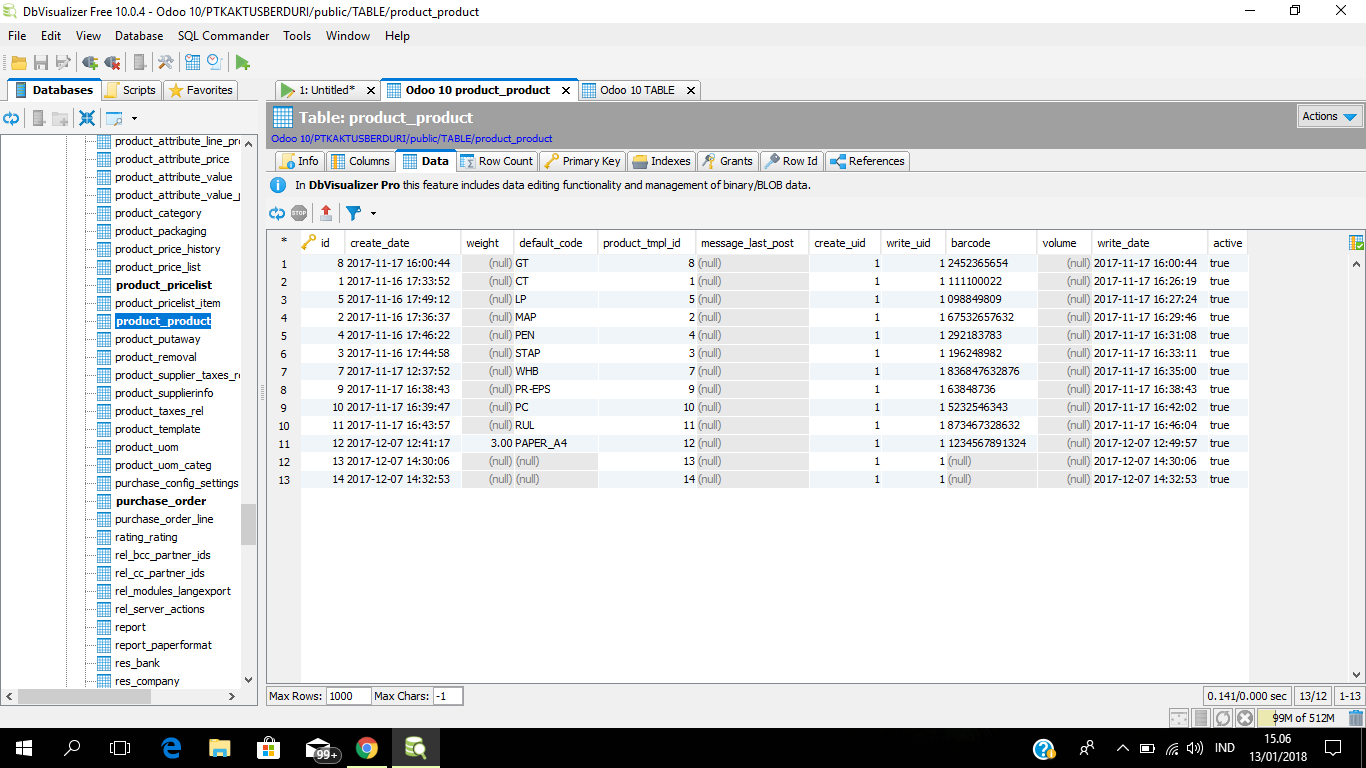
Task: Select the barcode cell 1234567891324
Action: (991, 443)
